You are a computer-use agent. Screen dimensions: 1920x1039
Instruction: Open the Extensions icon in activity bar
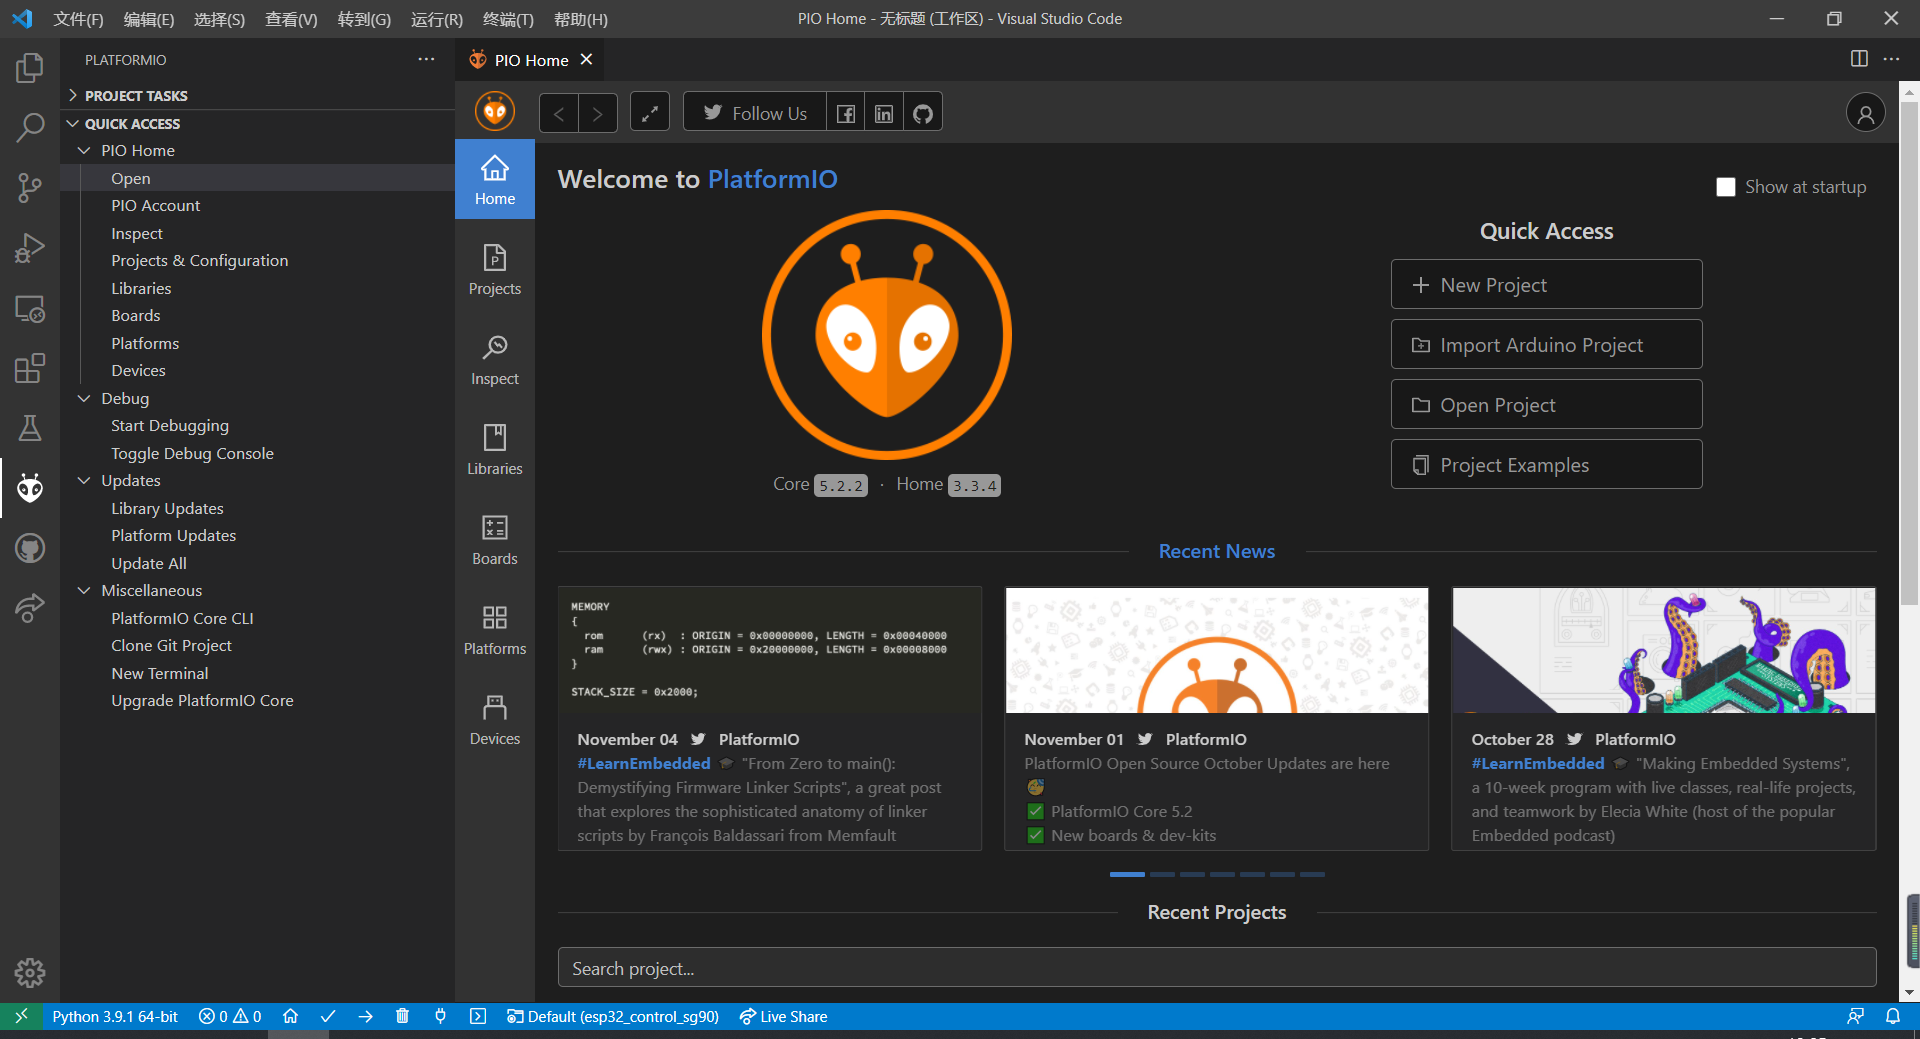click(x=30, y=368)
